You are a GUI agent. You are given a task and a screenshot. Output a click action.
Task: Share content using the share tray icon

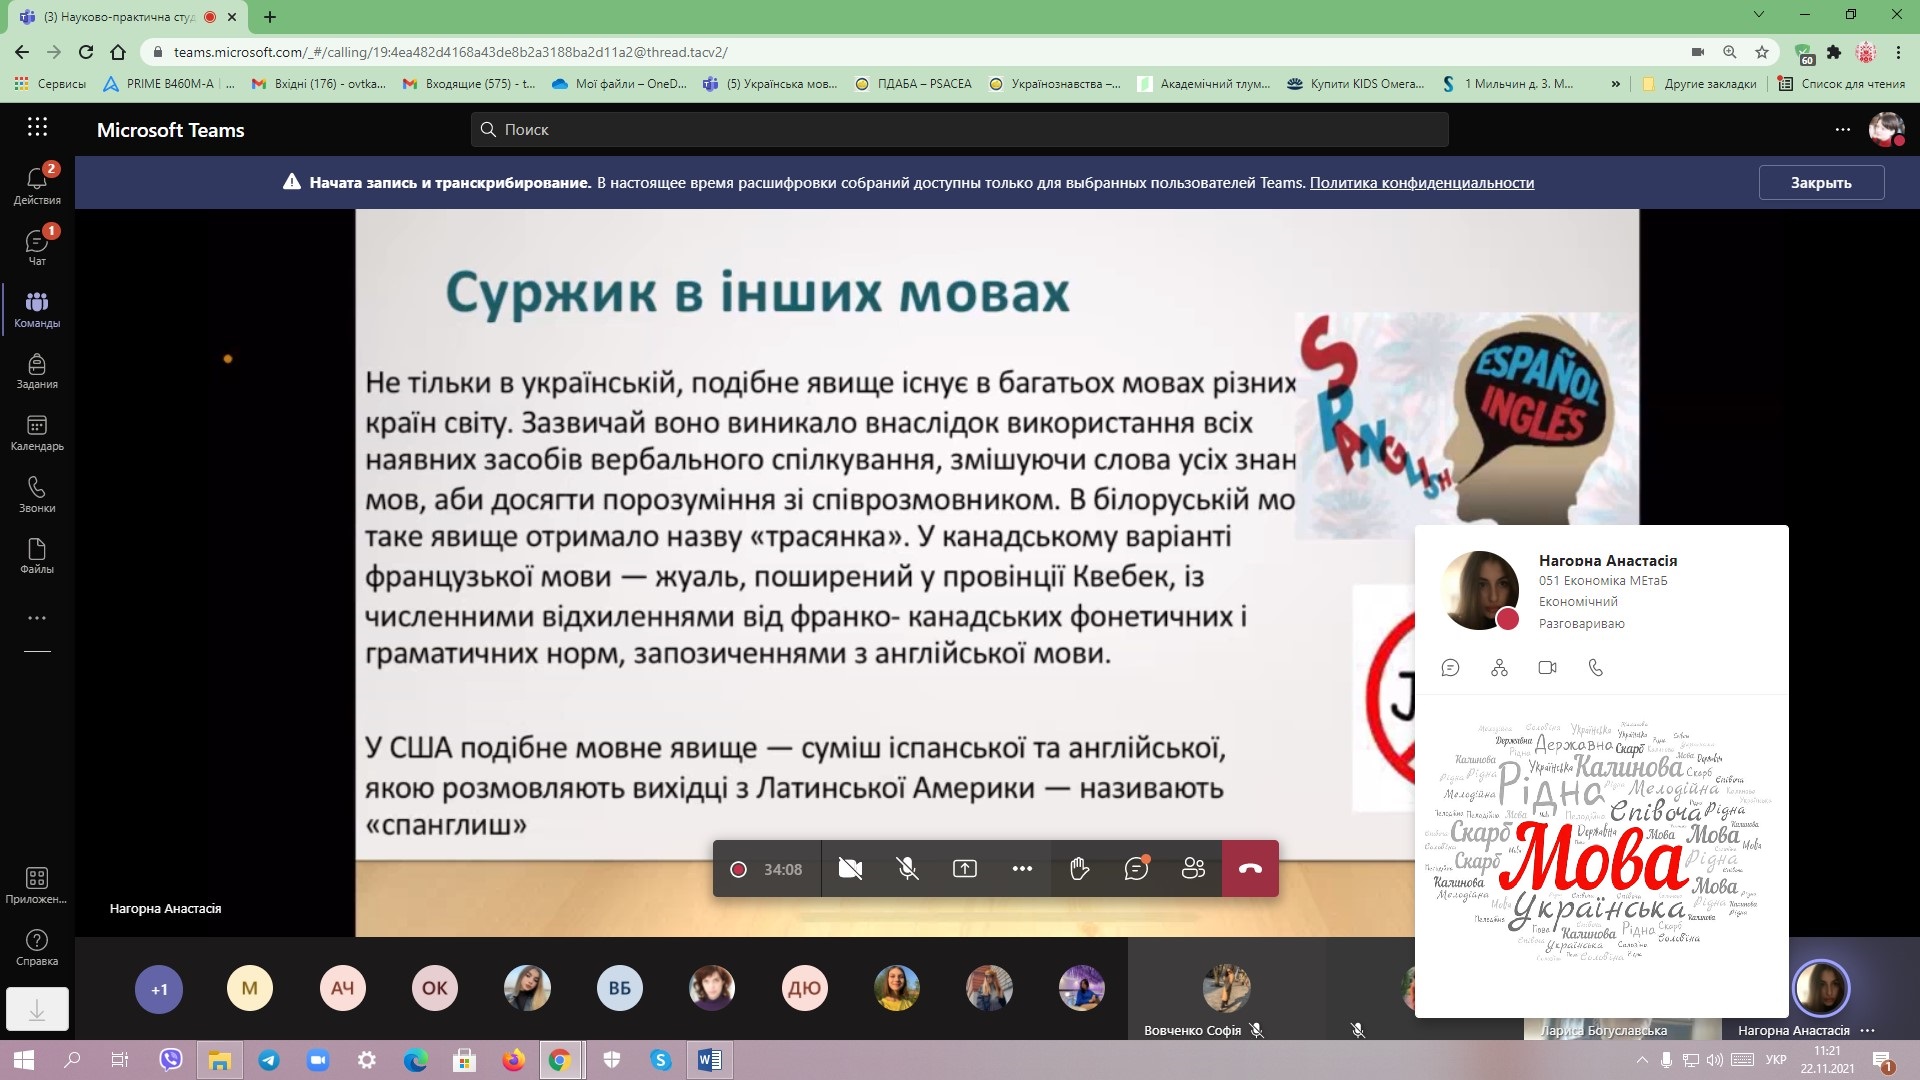(x=965, y=869)
